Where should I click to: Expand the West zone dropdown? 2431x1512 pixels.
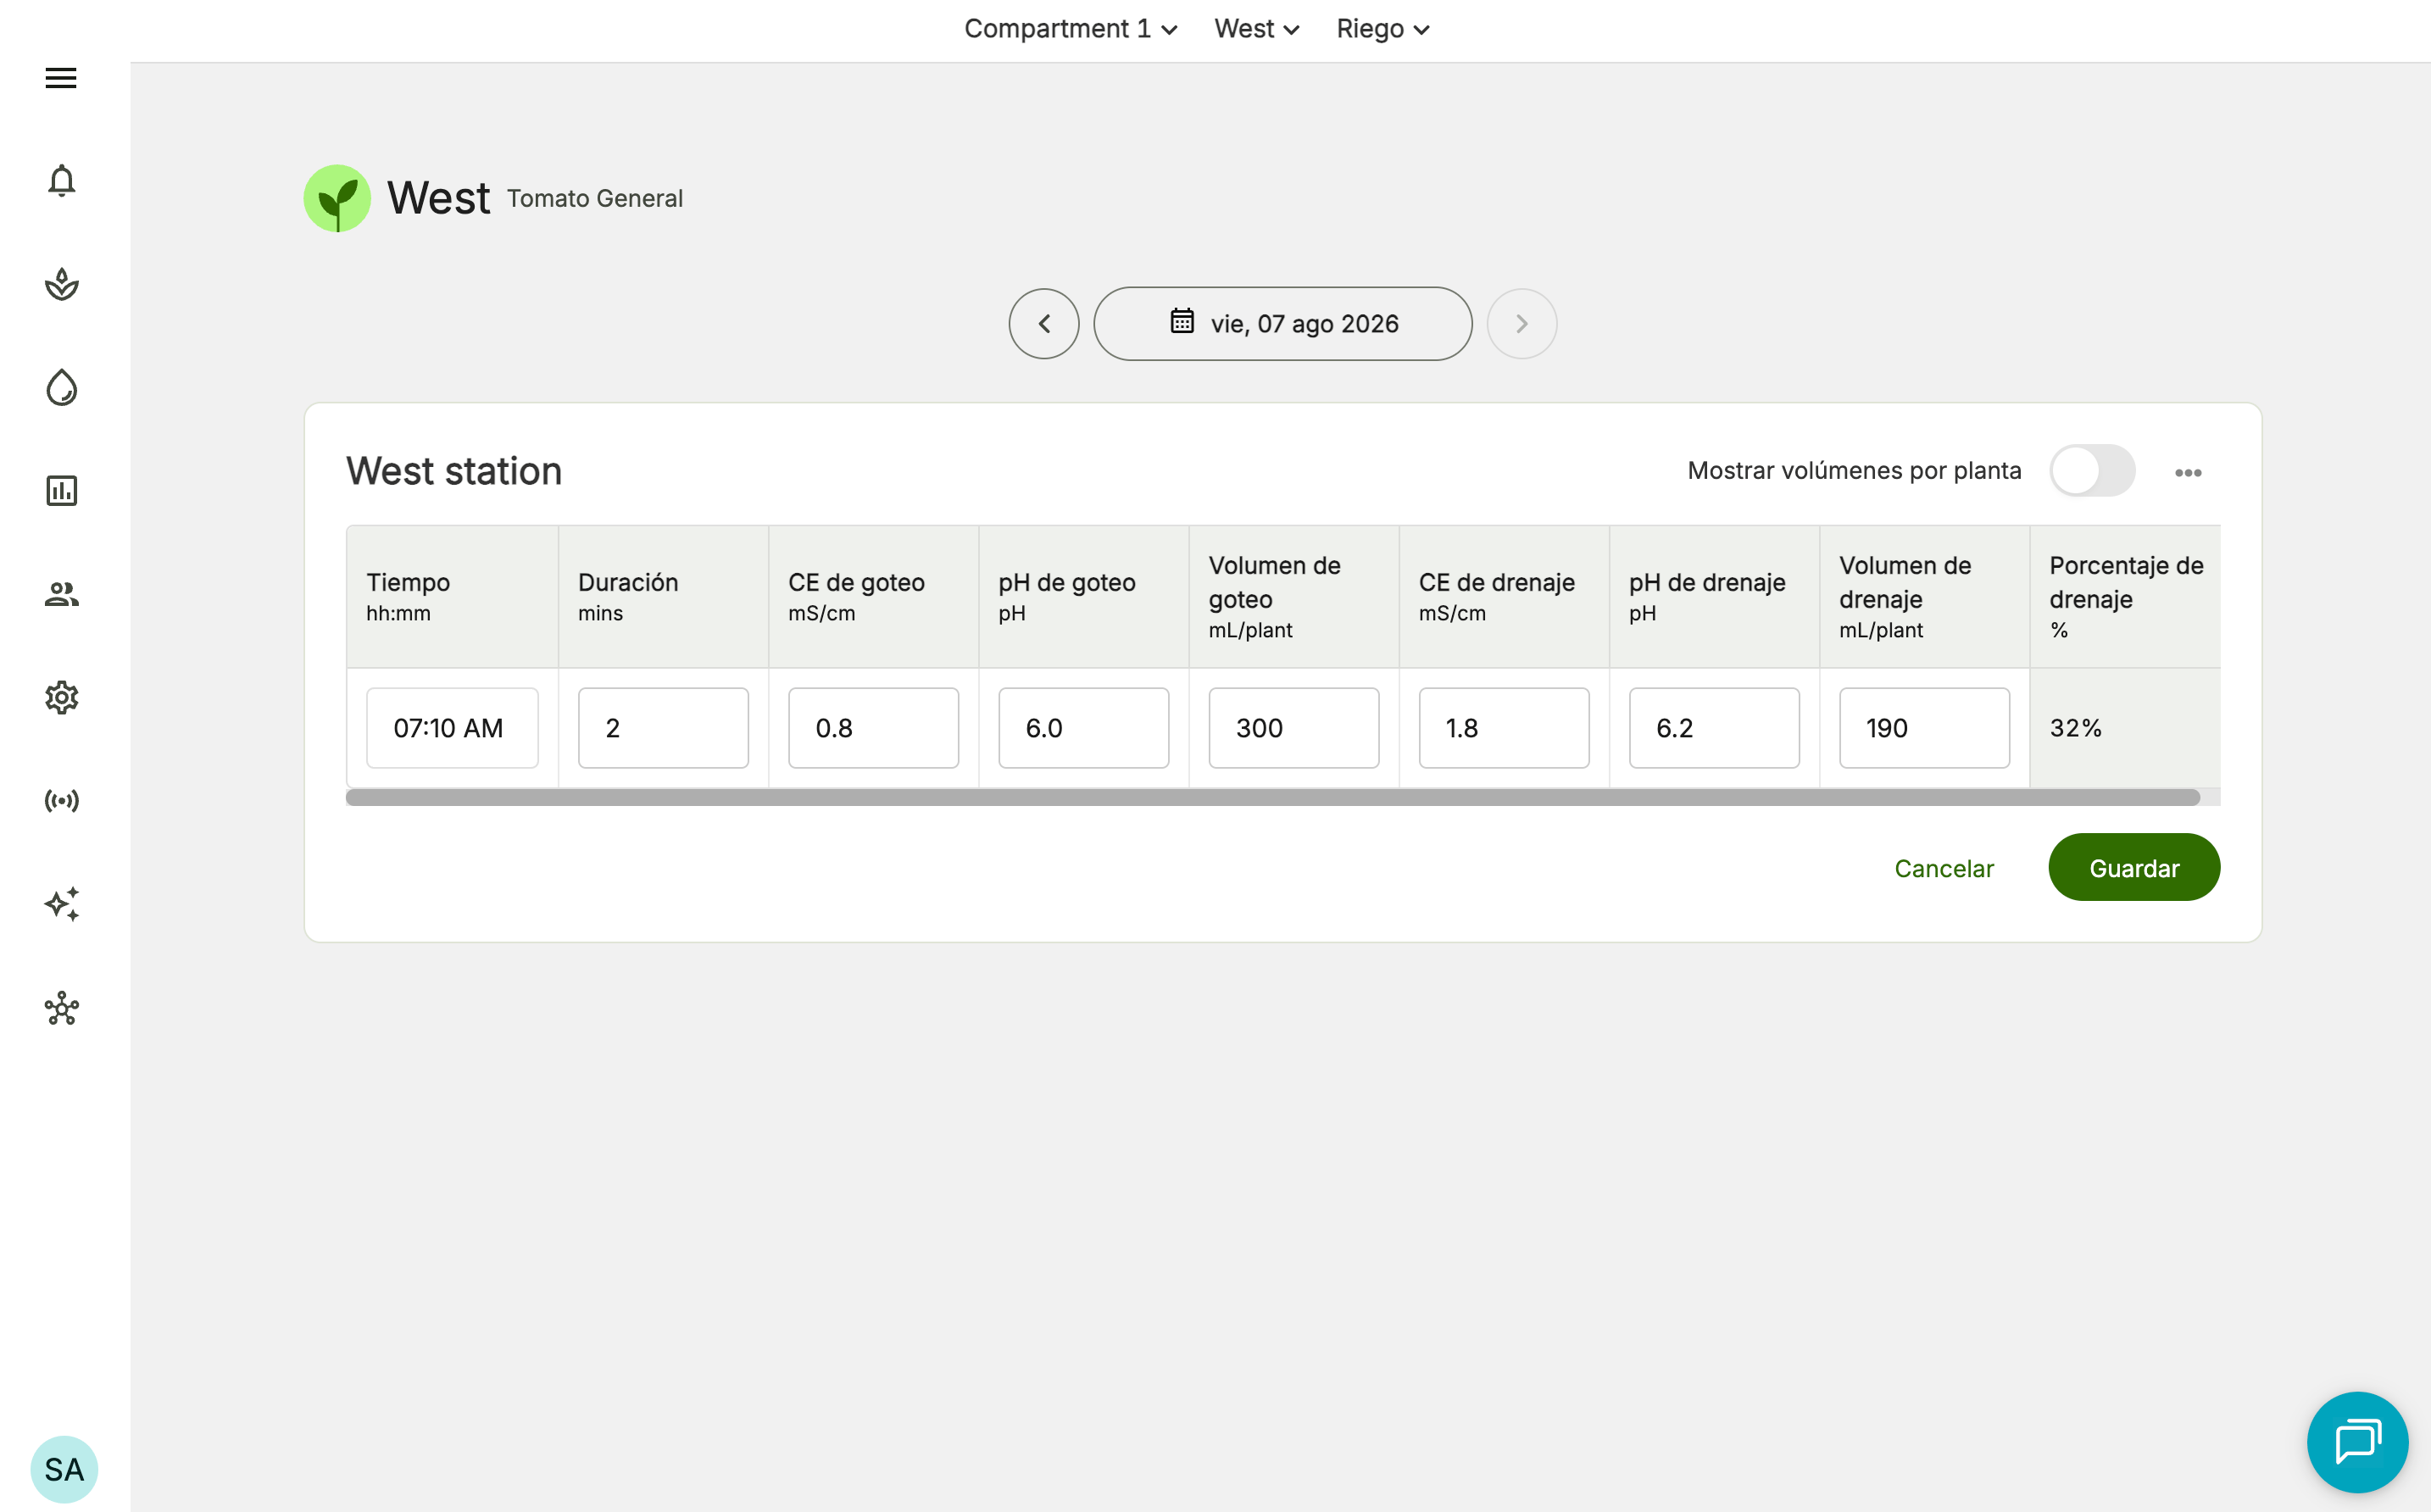pos(1256,29)
